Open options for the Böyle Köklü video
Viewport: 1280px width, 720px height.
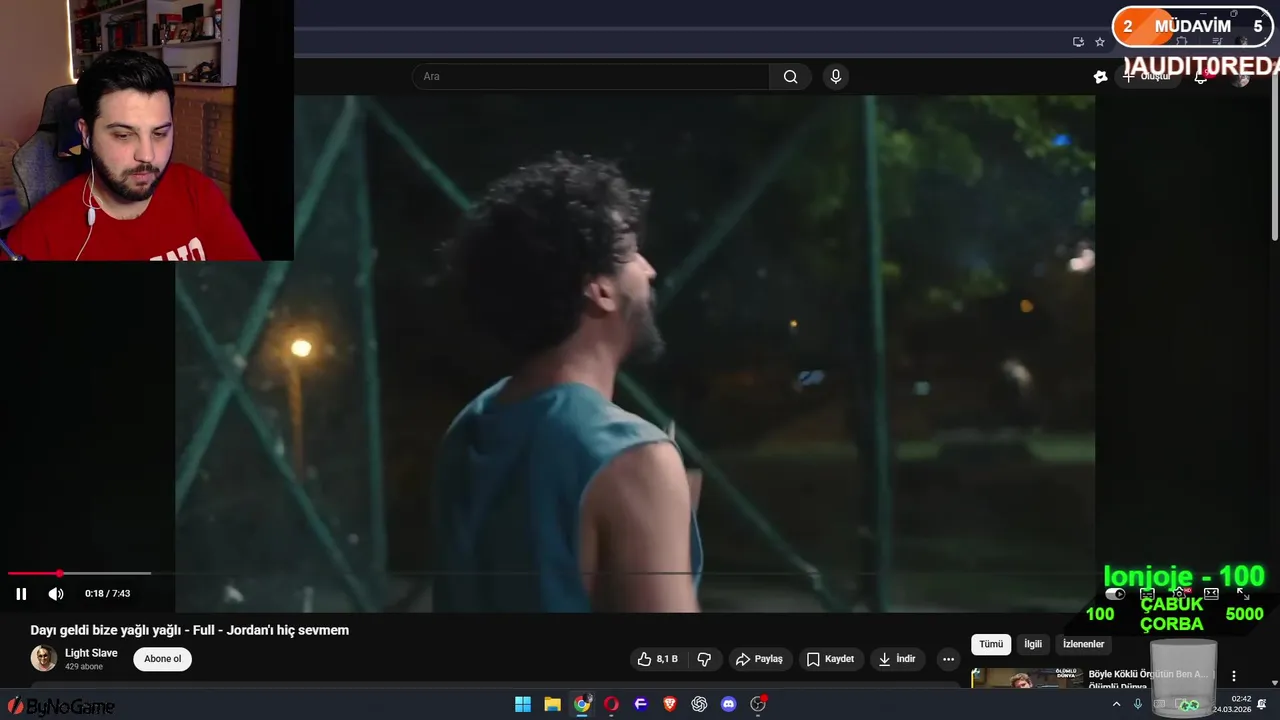(x=1234, y=676)
